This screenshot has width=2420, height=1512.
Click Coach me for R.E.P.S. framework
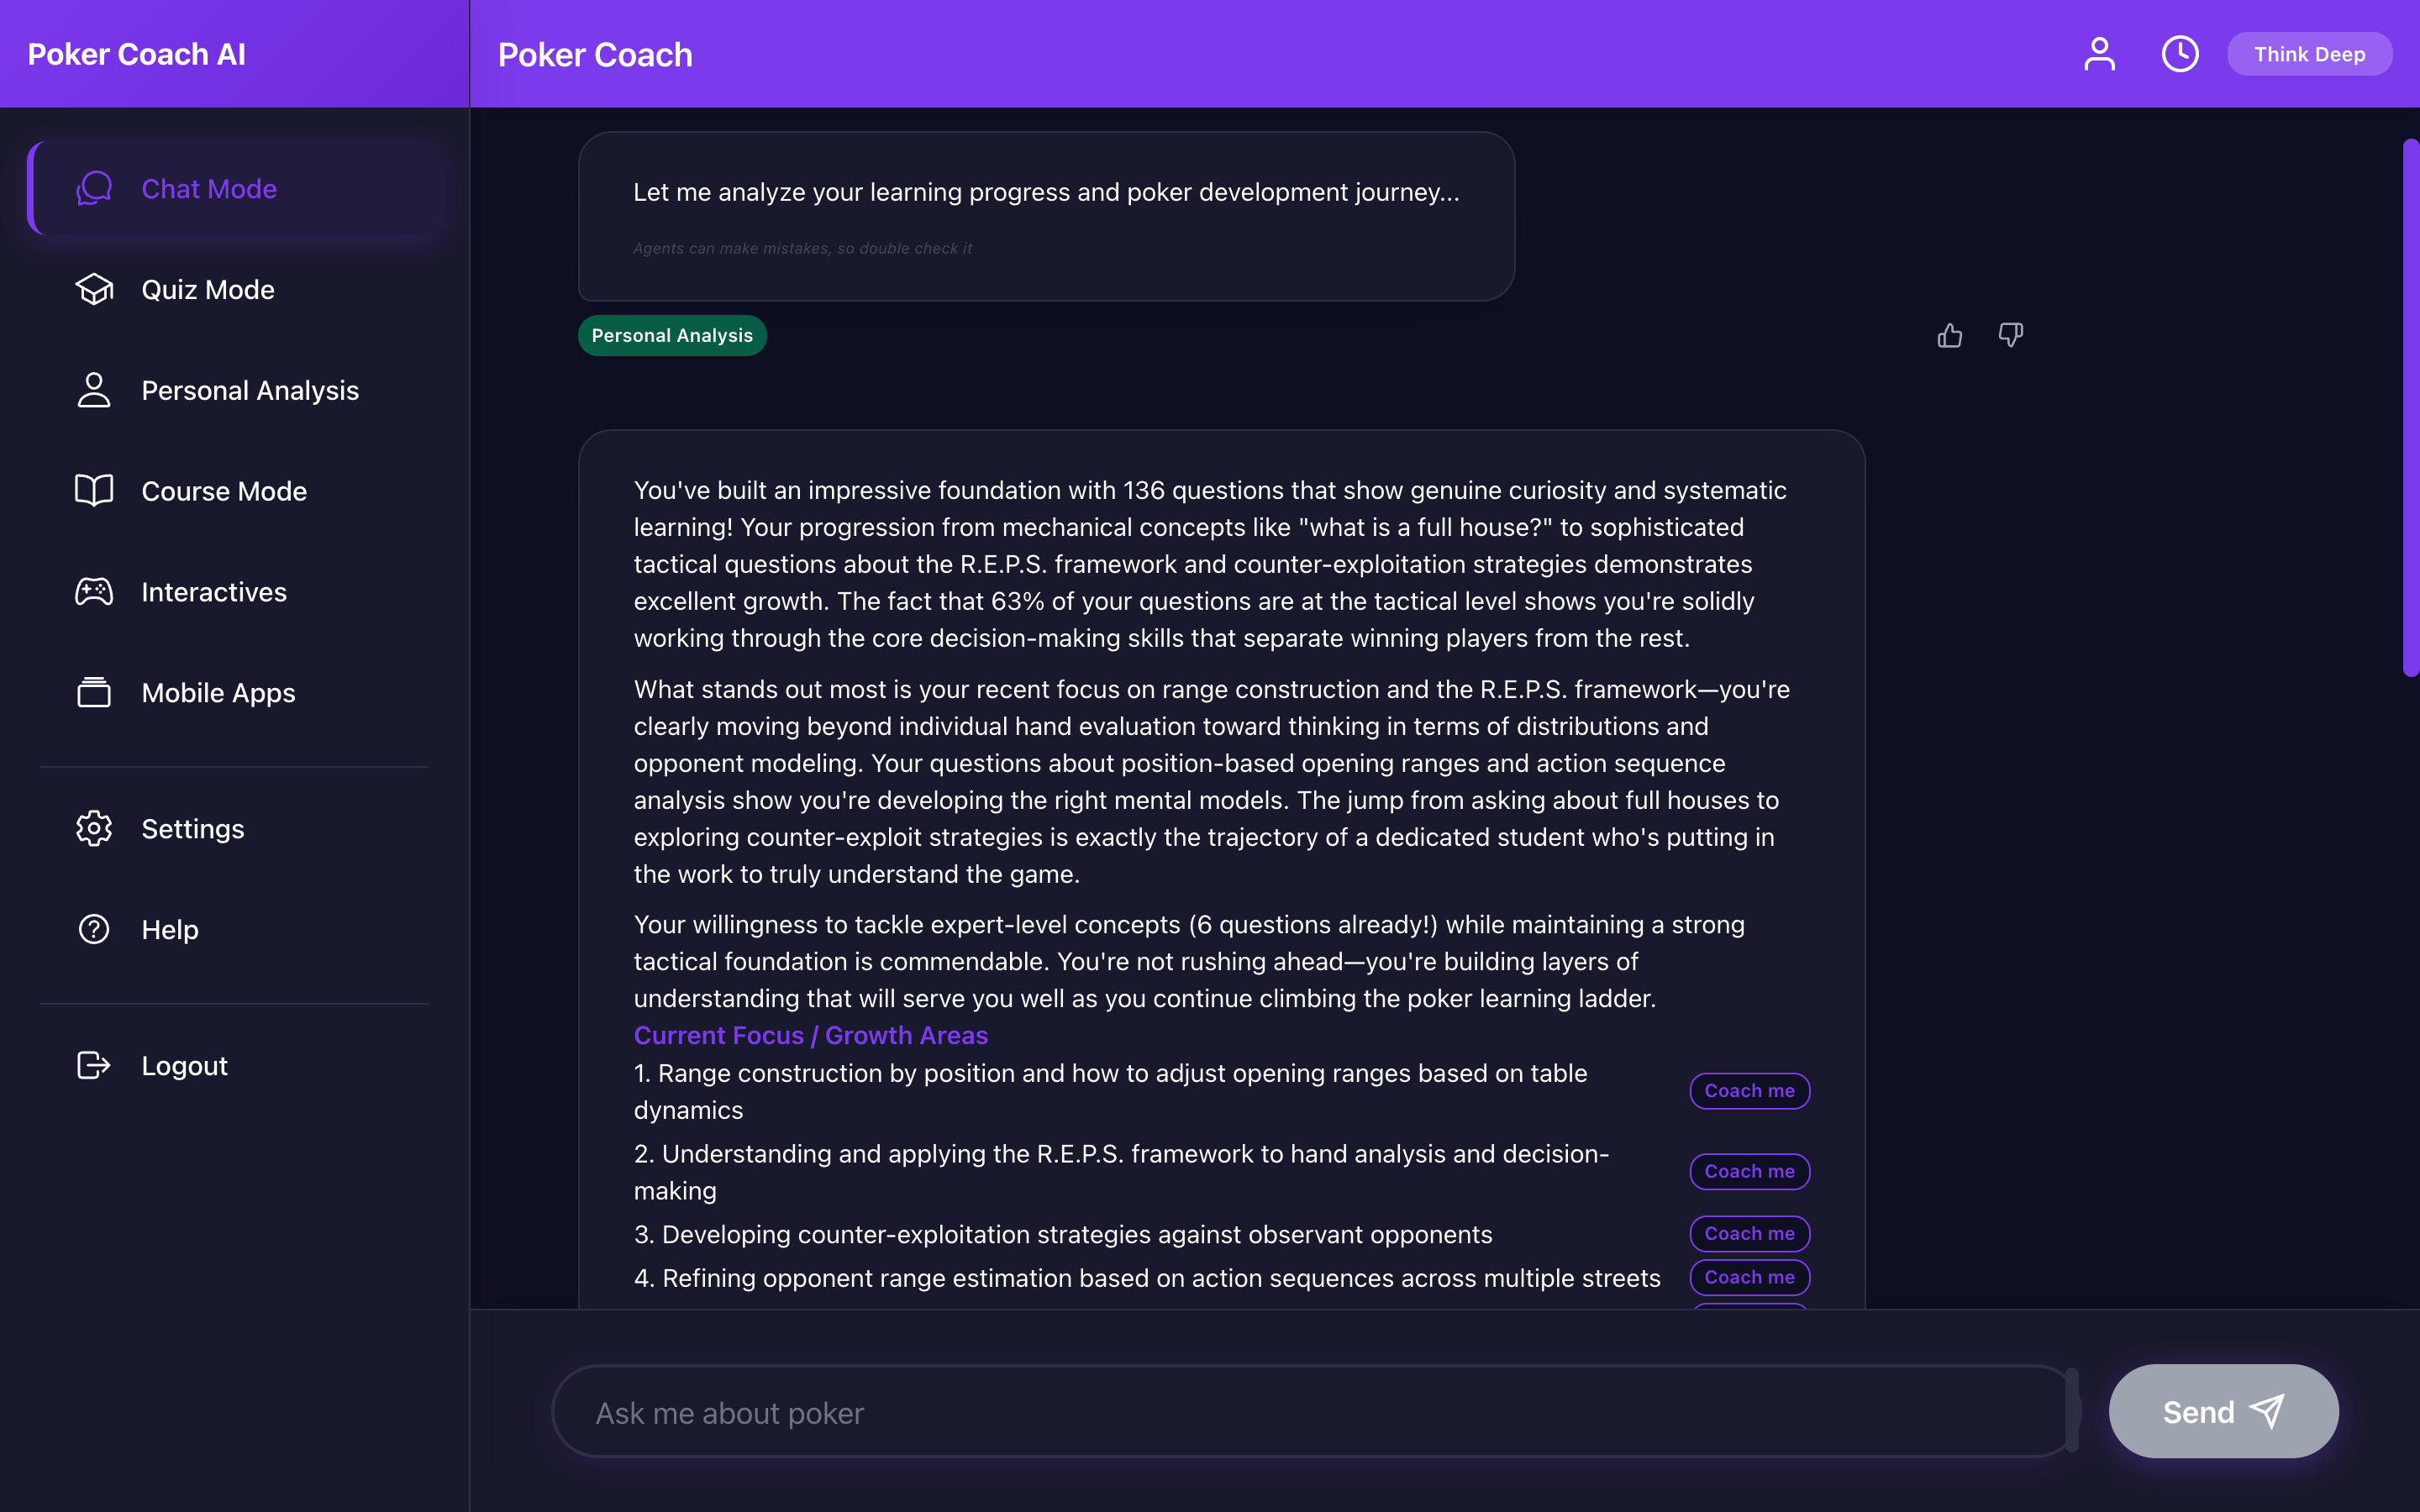point(1749,1171)
